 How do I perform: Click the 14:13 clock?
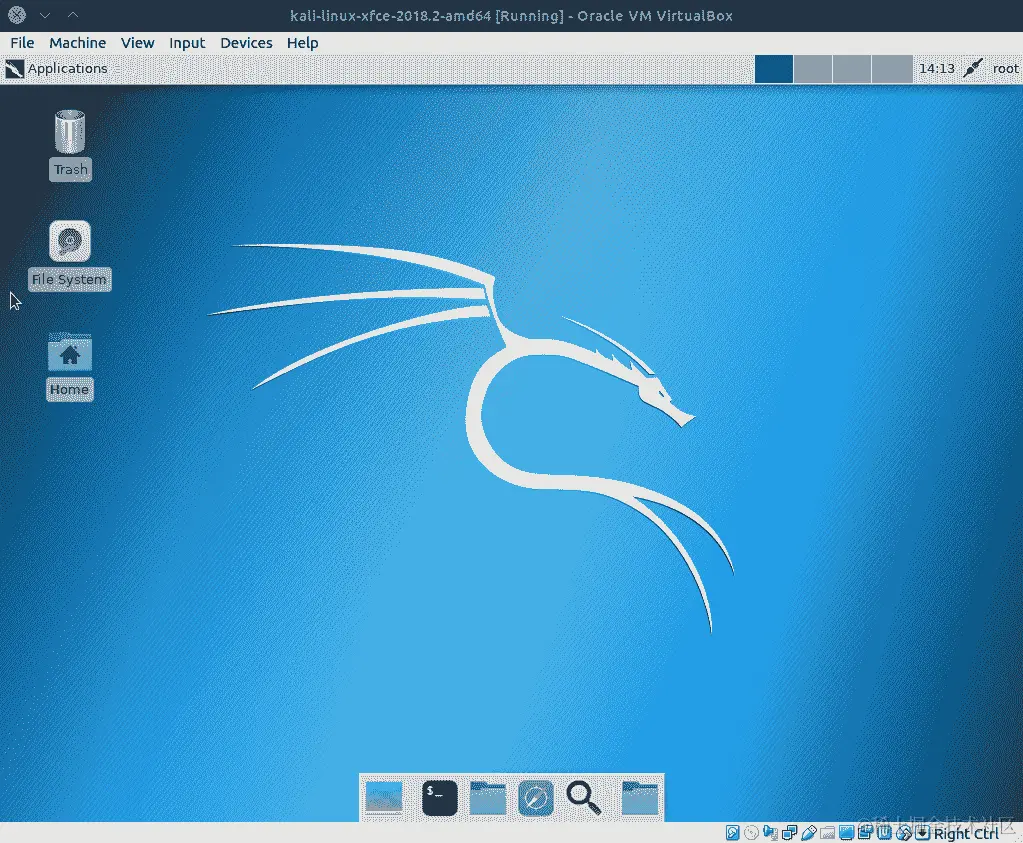click(x=936, y=69)
